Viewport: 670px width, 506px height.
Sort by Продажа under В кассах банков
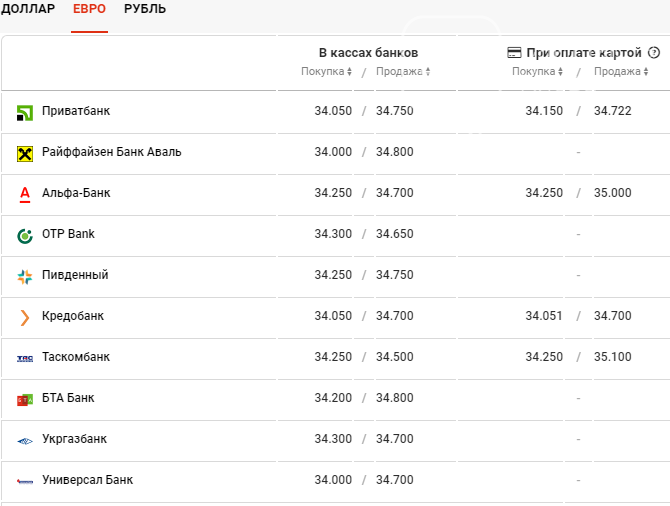pyautogui.click(x=403, y=71)
